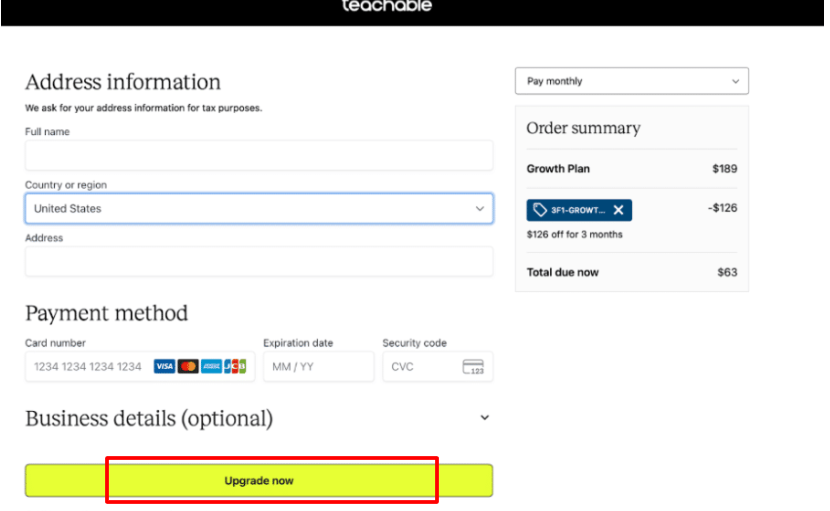Click the Payment method heading
Screen dimensions: 830x511
106,313
